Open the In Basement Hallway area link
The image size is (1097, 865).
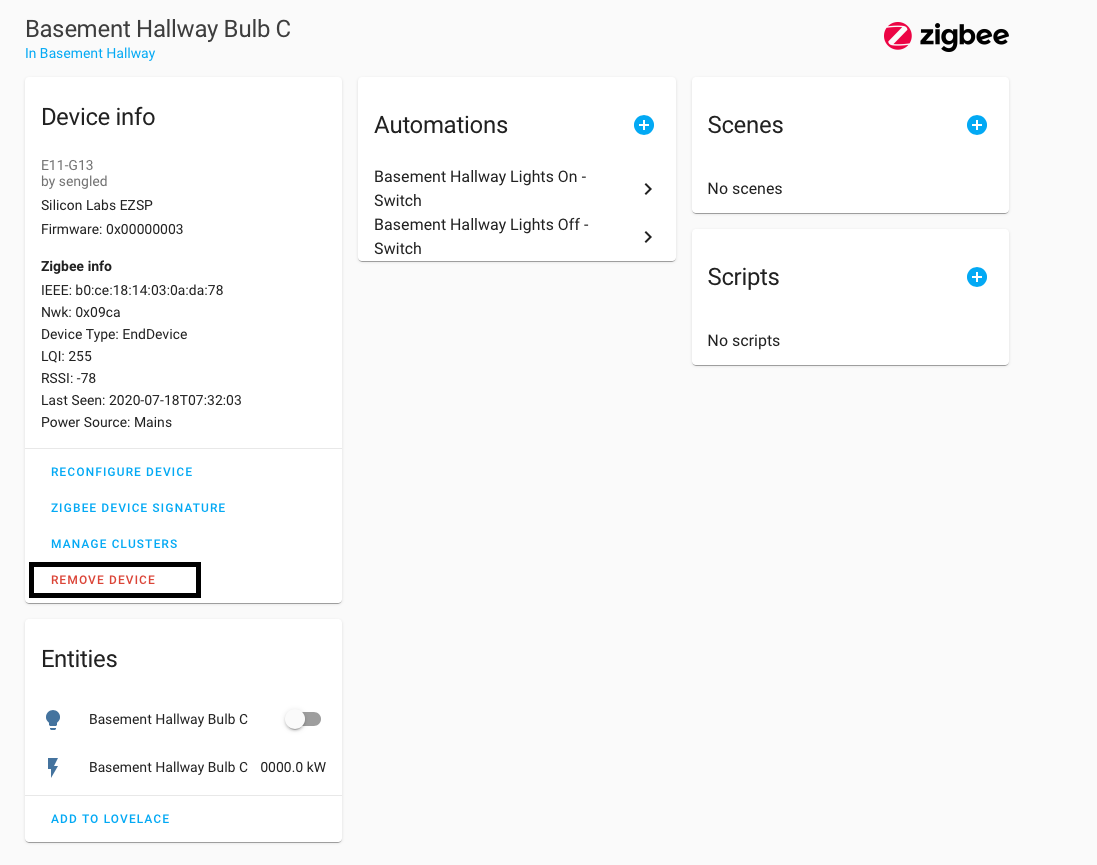pyautogui.click(x=88, y=53)
